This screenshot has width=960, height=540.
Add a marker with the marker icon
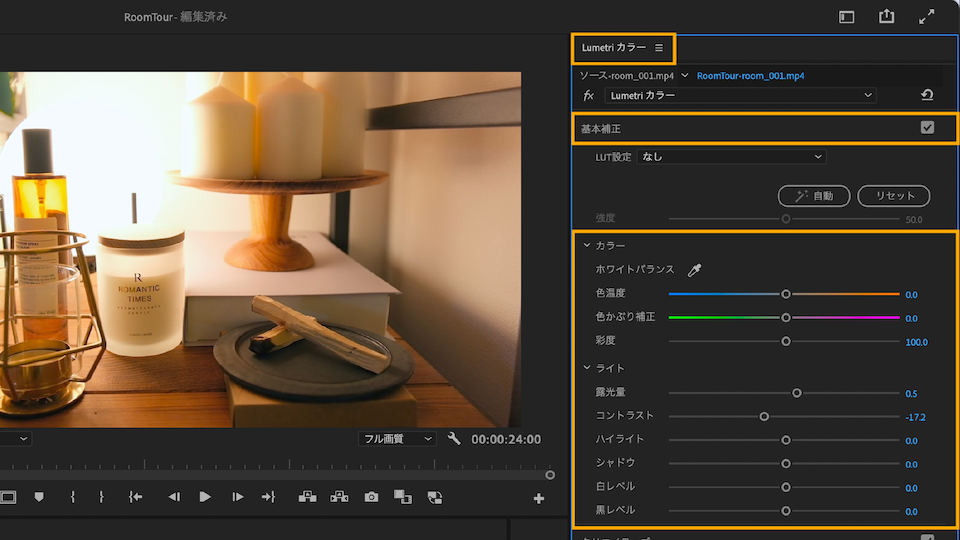(x=39, y=497)
